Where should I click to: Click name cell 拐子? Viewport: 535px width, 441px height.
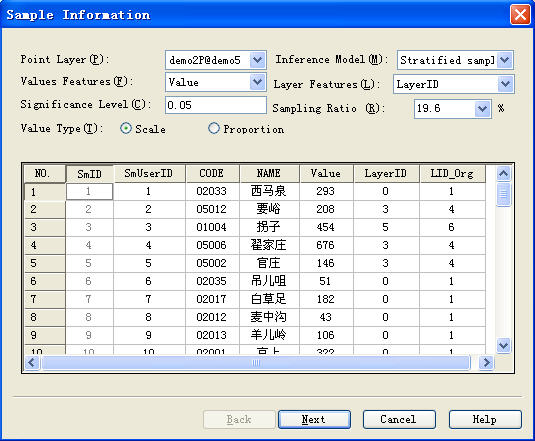269,227
